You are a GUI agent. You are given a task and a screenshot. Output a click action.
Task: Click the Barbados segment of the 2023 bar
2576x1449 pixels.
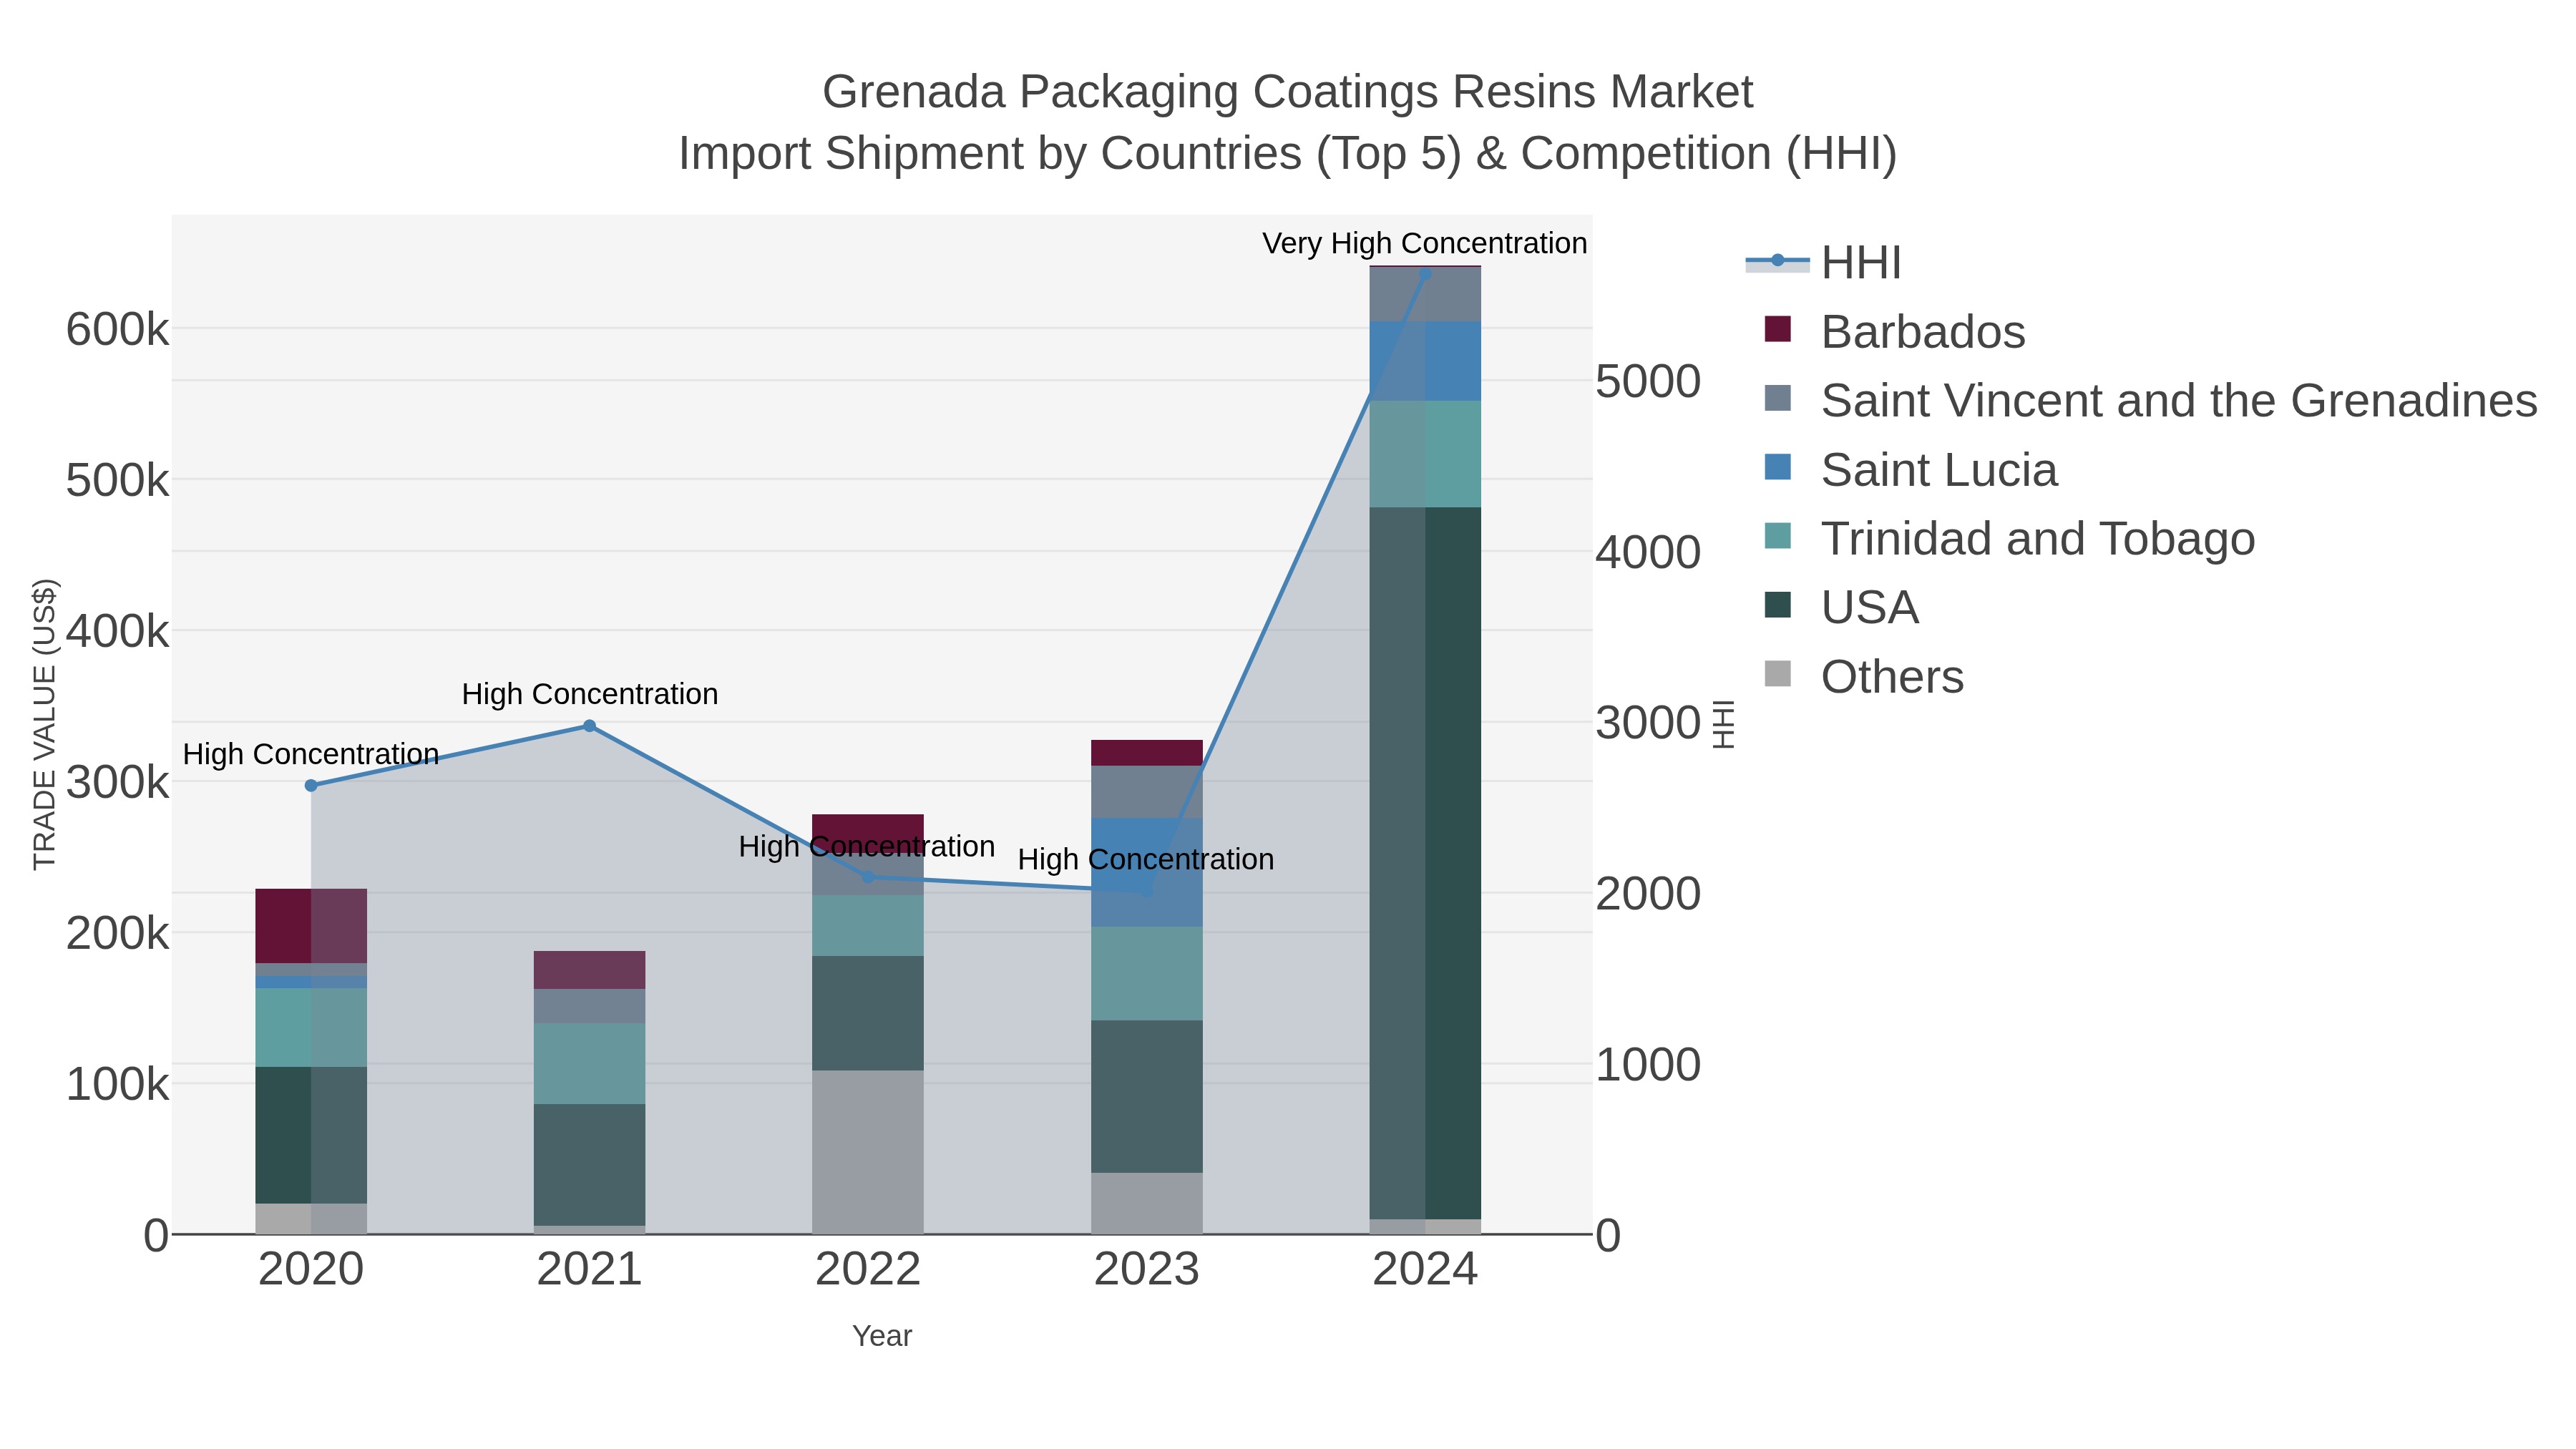[1147, 753]
